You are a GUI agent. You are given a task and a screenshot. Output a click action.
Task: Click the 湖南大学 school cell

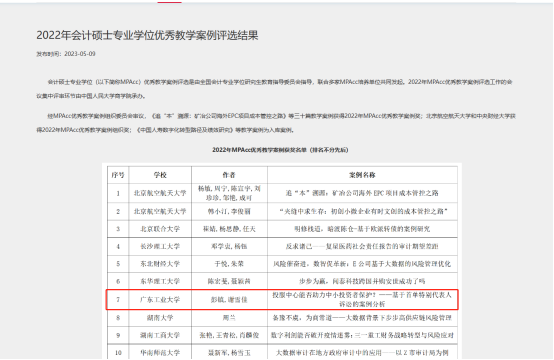pos(160,318)
